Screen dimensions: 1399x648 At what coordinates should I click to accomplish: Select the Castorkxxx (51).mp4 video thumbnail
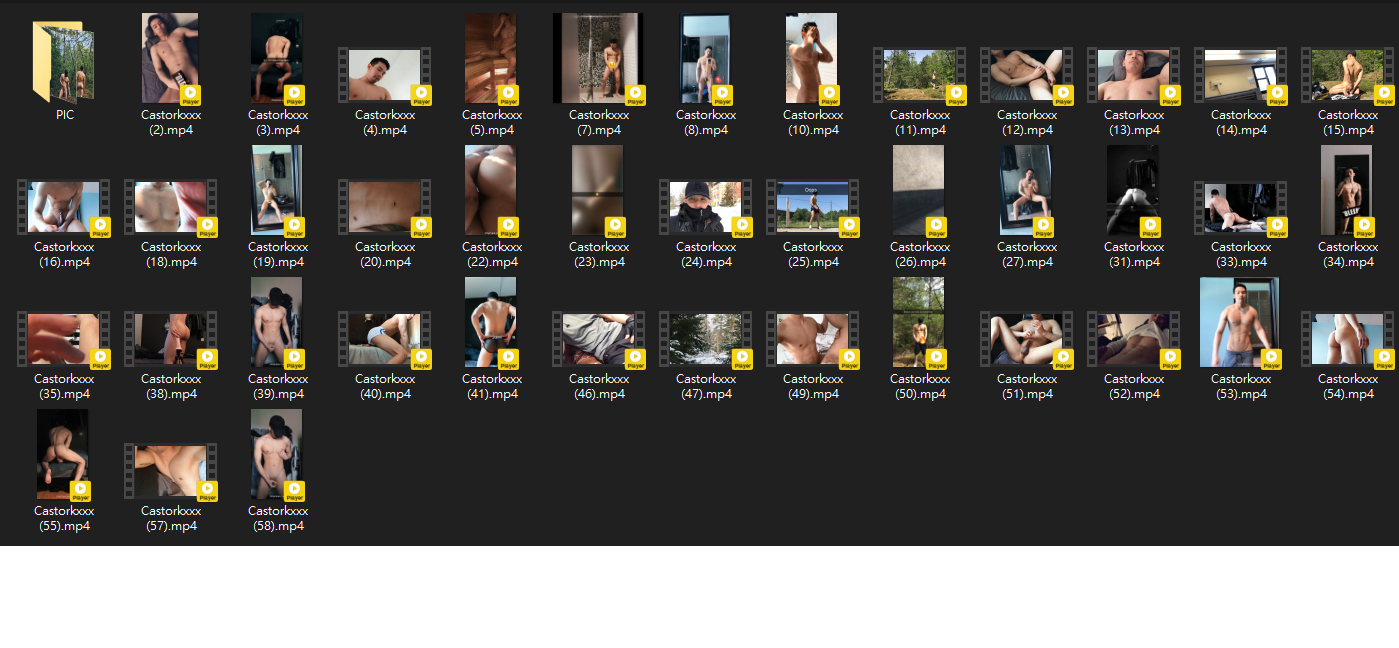tap(1027, 339)
